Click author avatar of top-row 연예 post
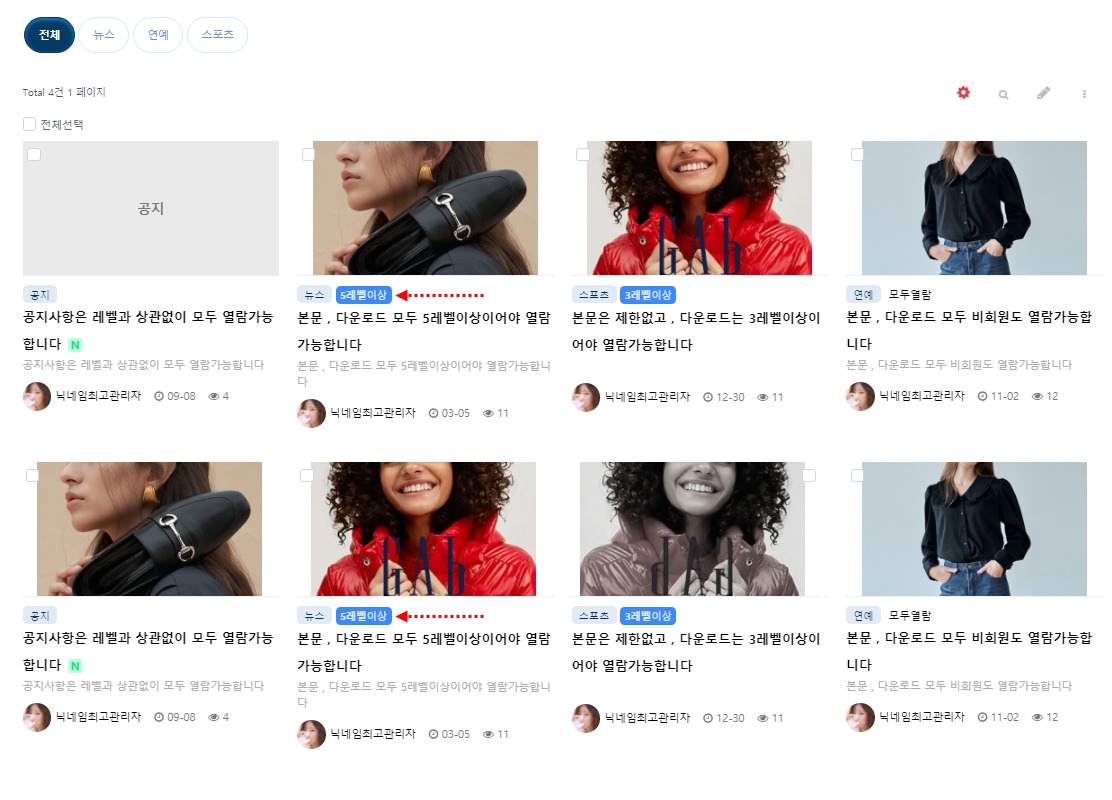This screenshot has width=1112, height=800. (860, 396)
